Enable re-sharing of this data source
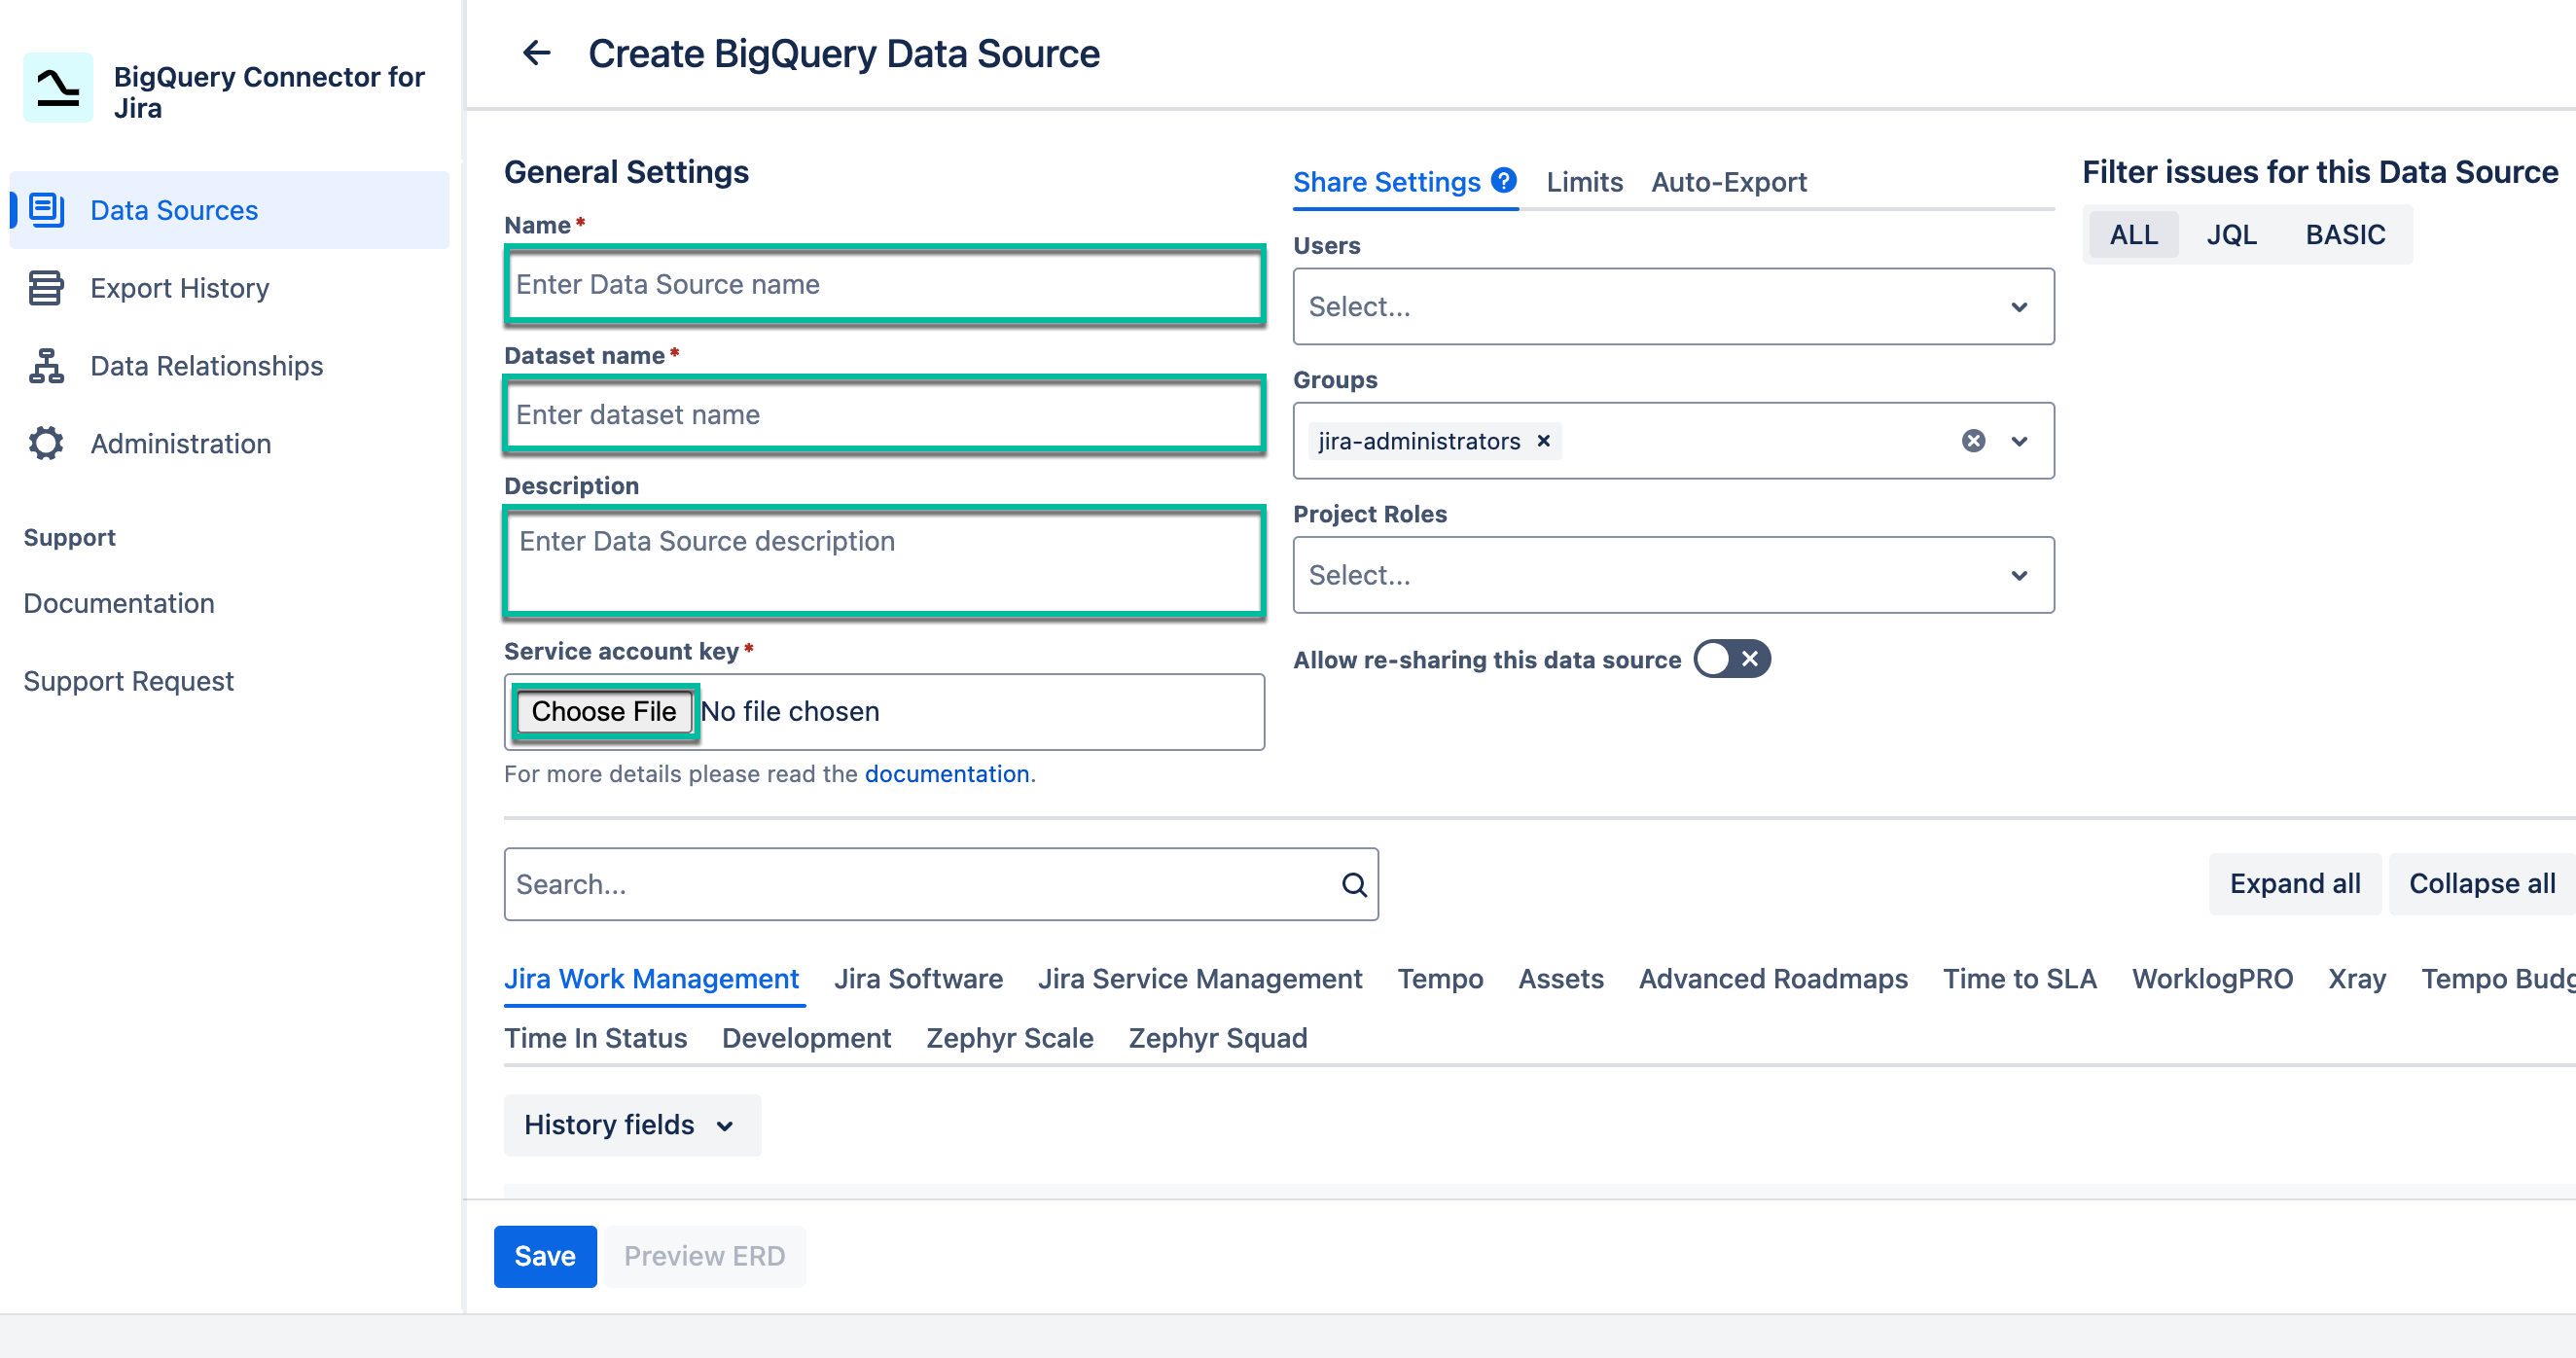Viewport: 2576px width, 1358px height. (1730, 659)
